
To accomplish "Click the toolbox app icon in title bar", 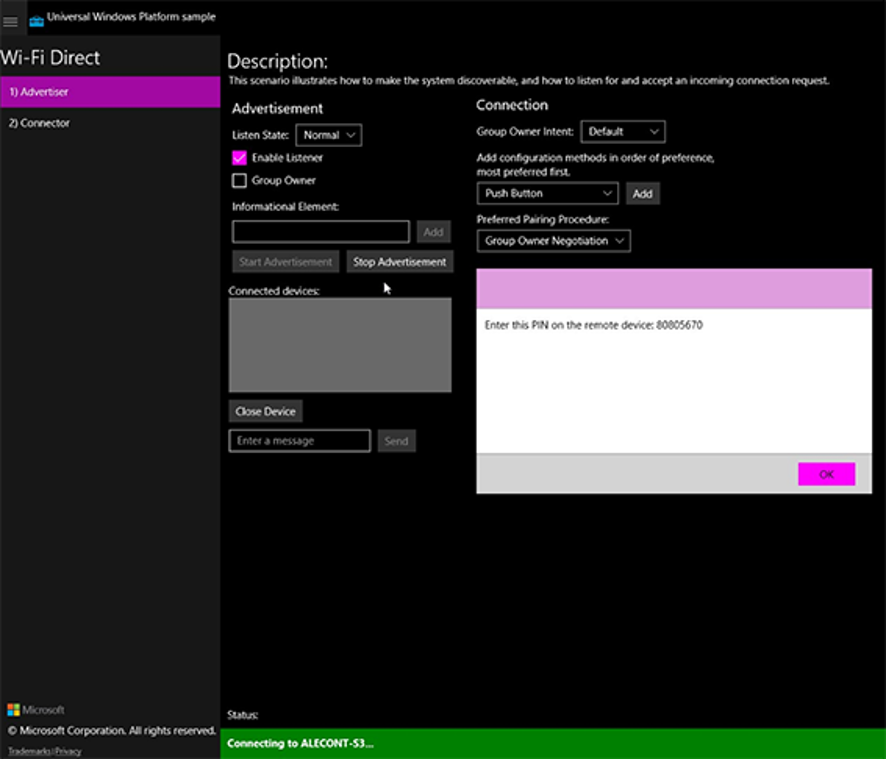I will tap(36, 20).
